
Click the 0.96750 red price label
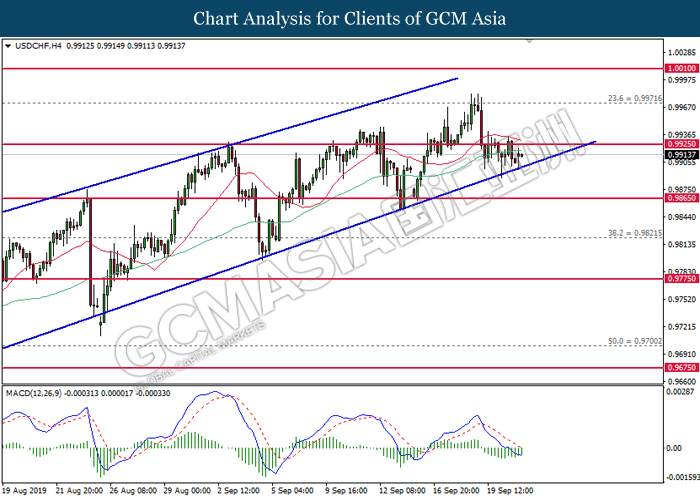[682, 367]
